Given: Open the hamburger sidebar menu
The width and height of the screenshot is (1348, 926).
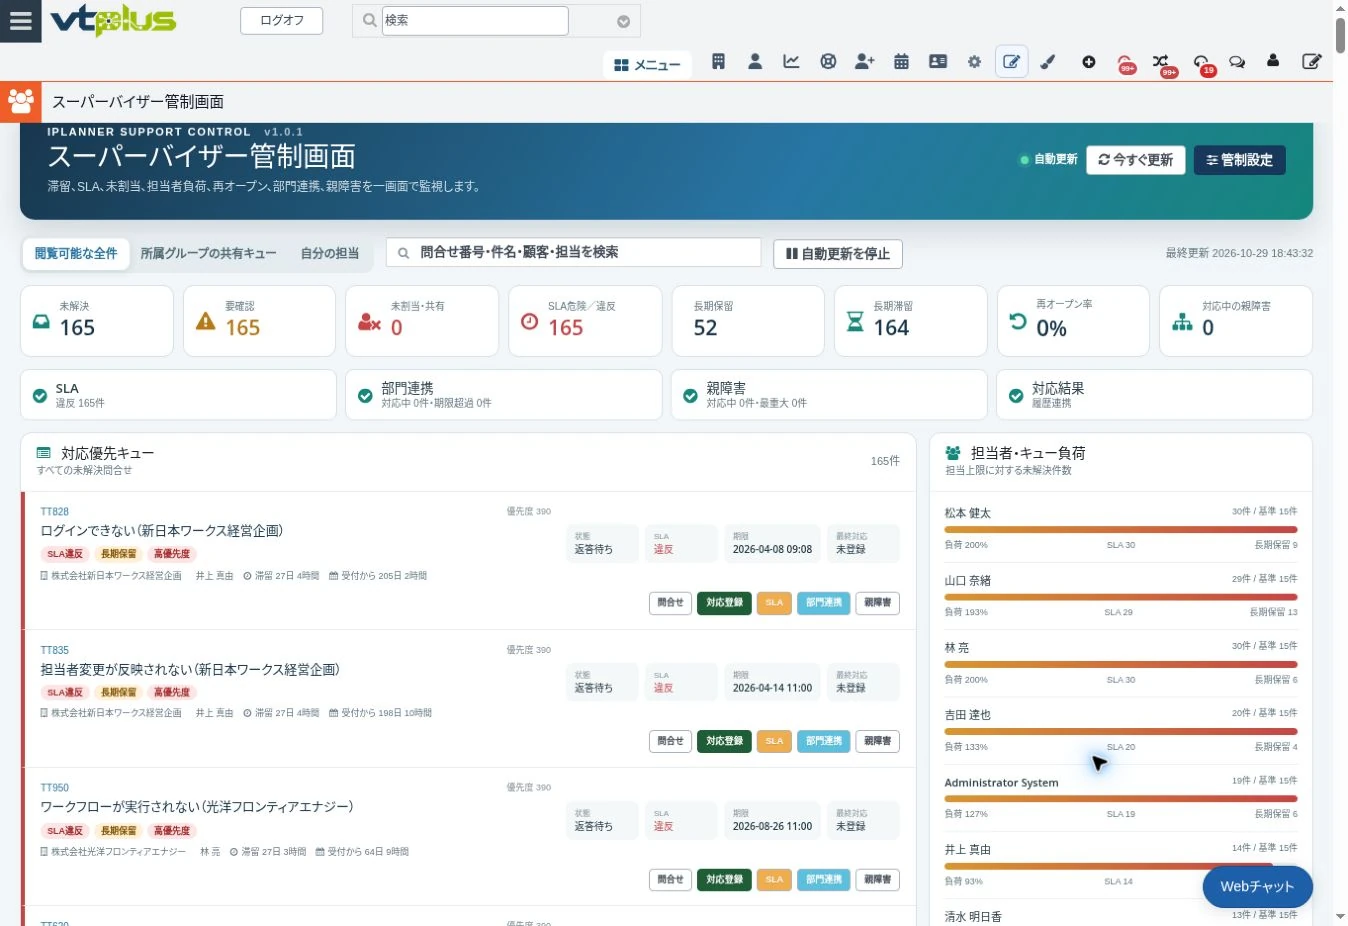Looking at the screenshot, I should [20, 21].
